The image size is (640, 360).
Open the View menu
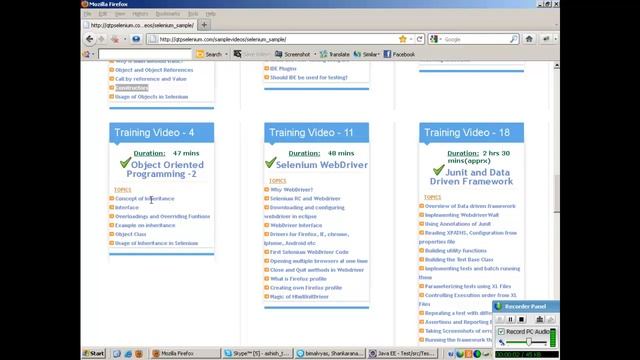click(120, 13)
